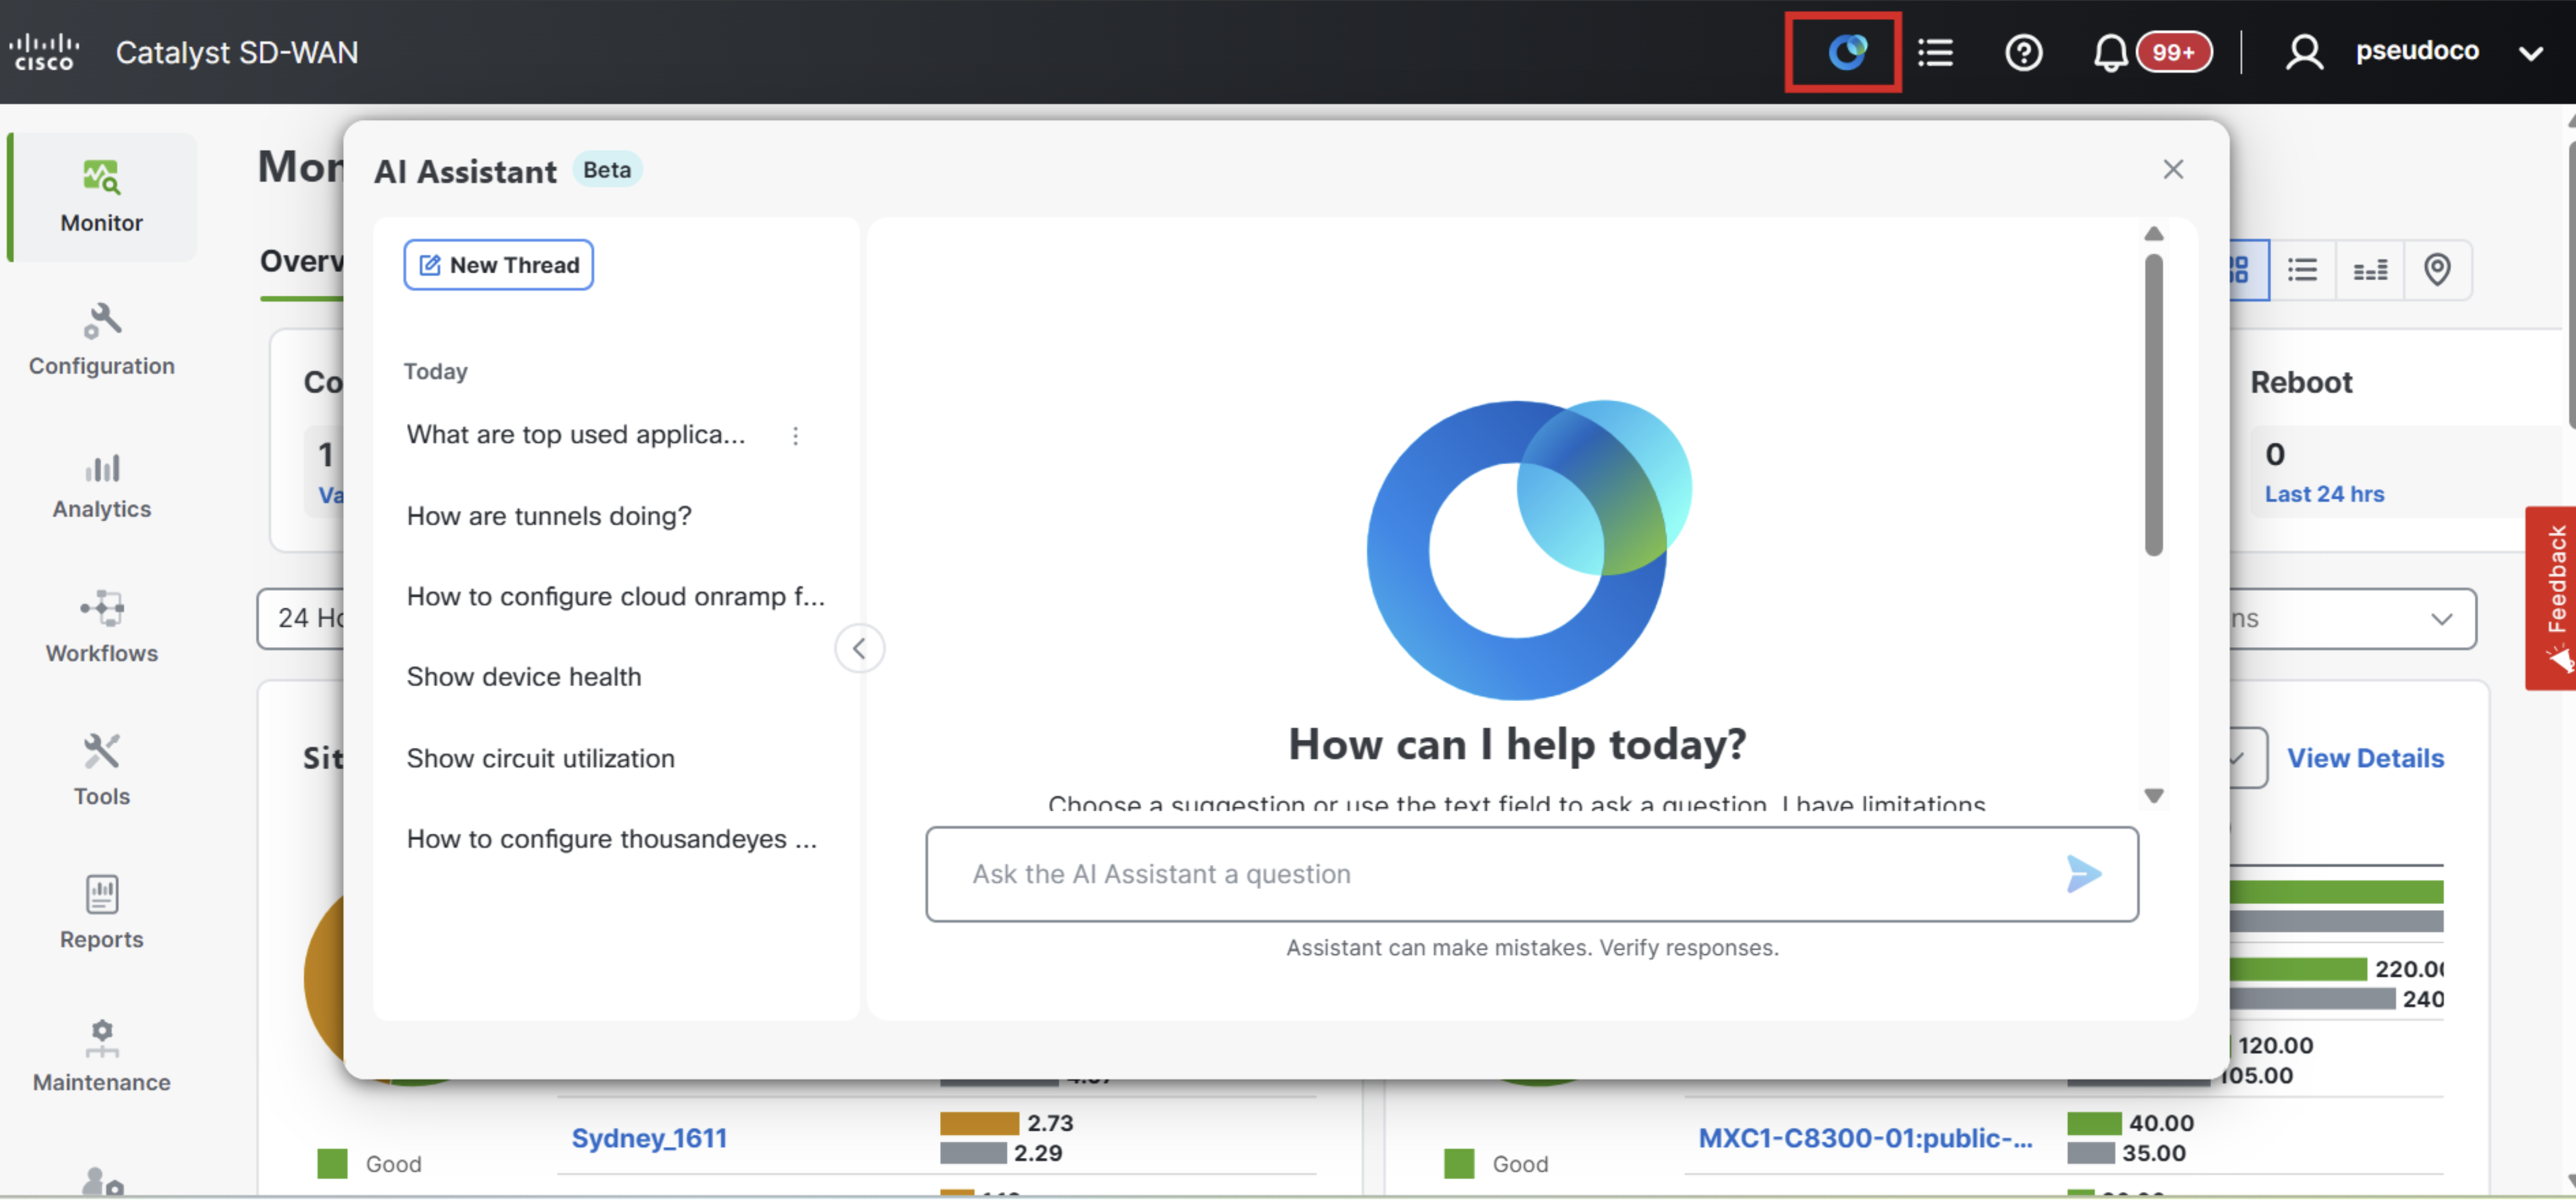2576x1201 pixels.
Task: Open the Last 24 hrs reboot link
Action: pos(2324,495)
